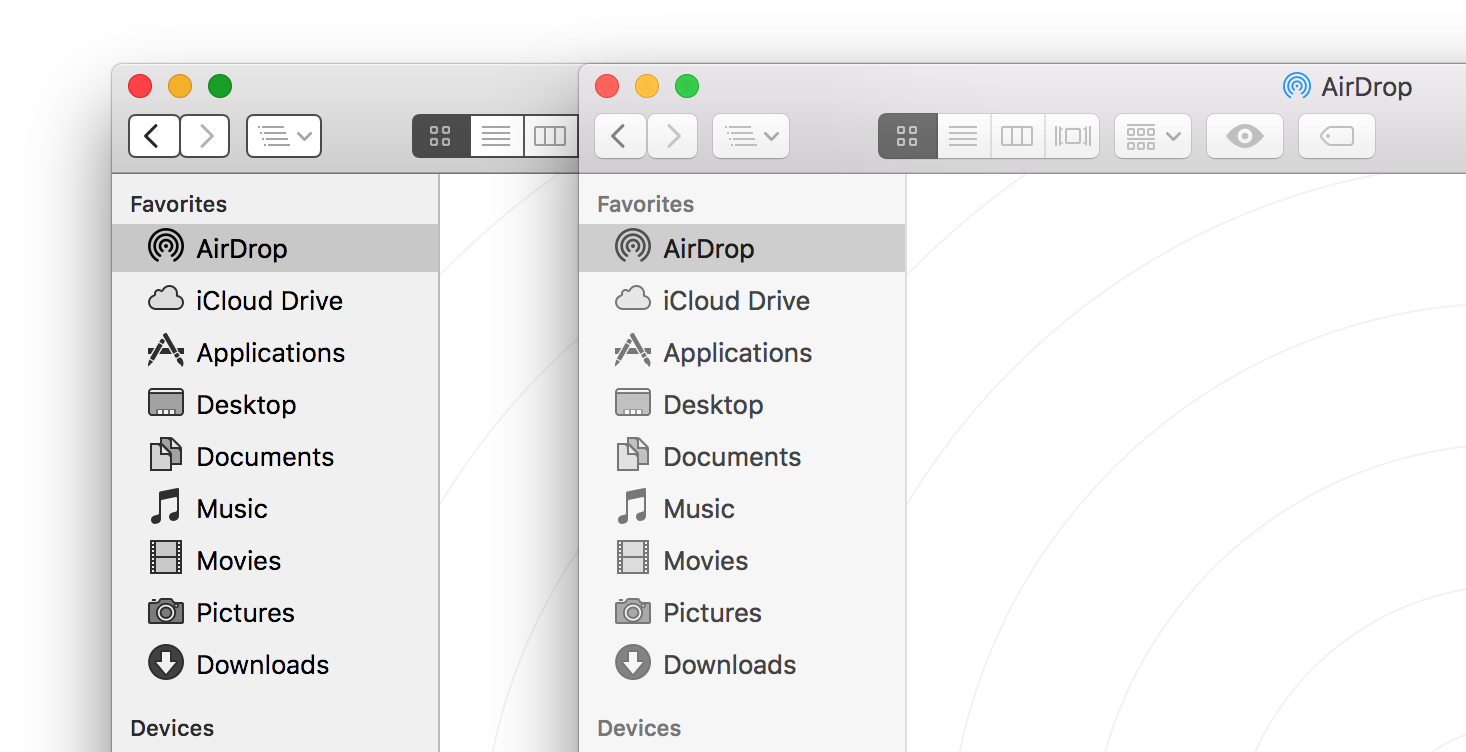The image size is (1466, 752).
Task: Open Documents in the back window sidebar
Action: [x=275, y=456]
